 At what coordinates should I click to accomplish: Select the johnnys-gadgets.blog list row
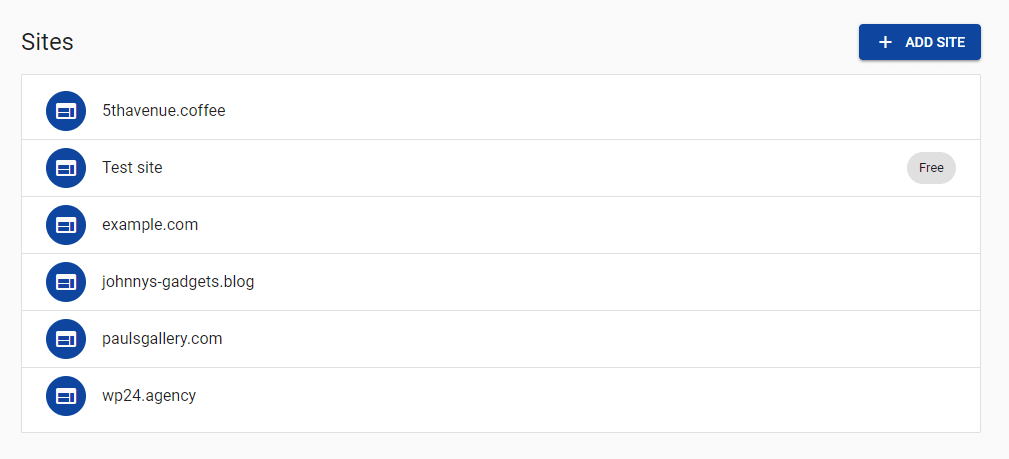click(x=501, y=282)
